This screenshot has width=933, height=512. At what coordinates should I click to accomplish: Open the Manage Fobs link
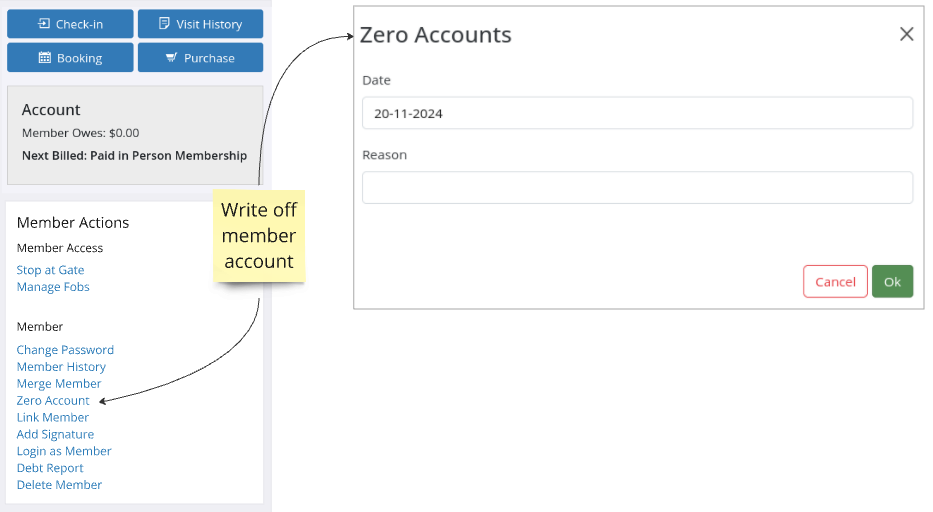53,287
